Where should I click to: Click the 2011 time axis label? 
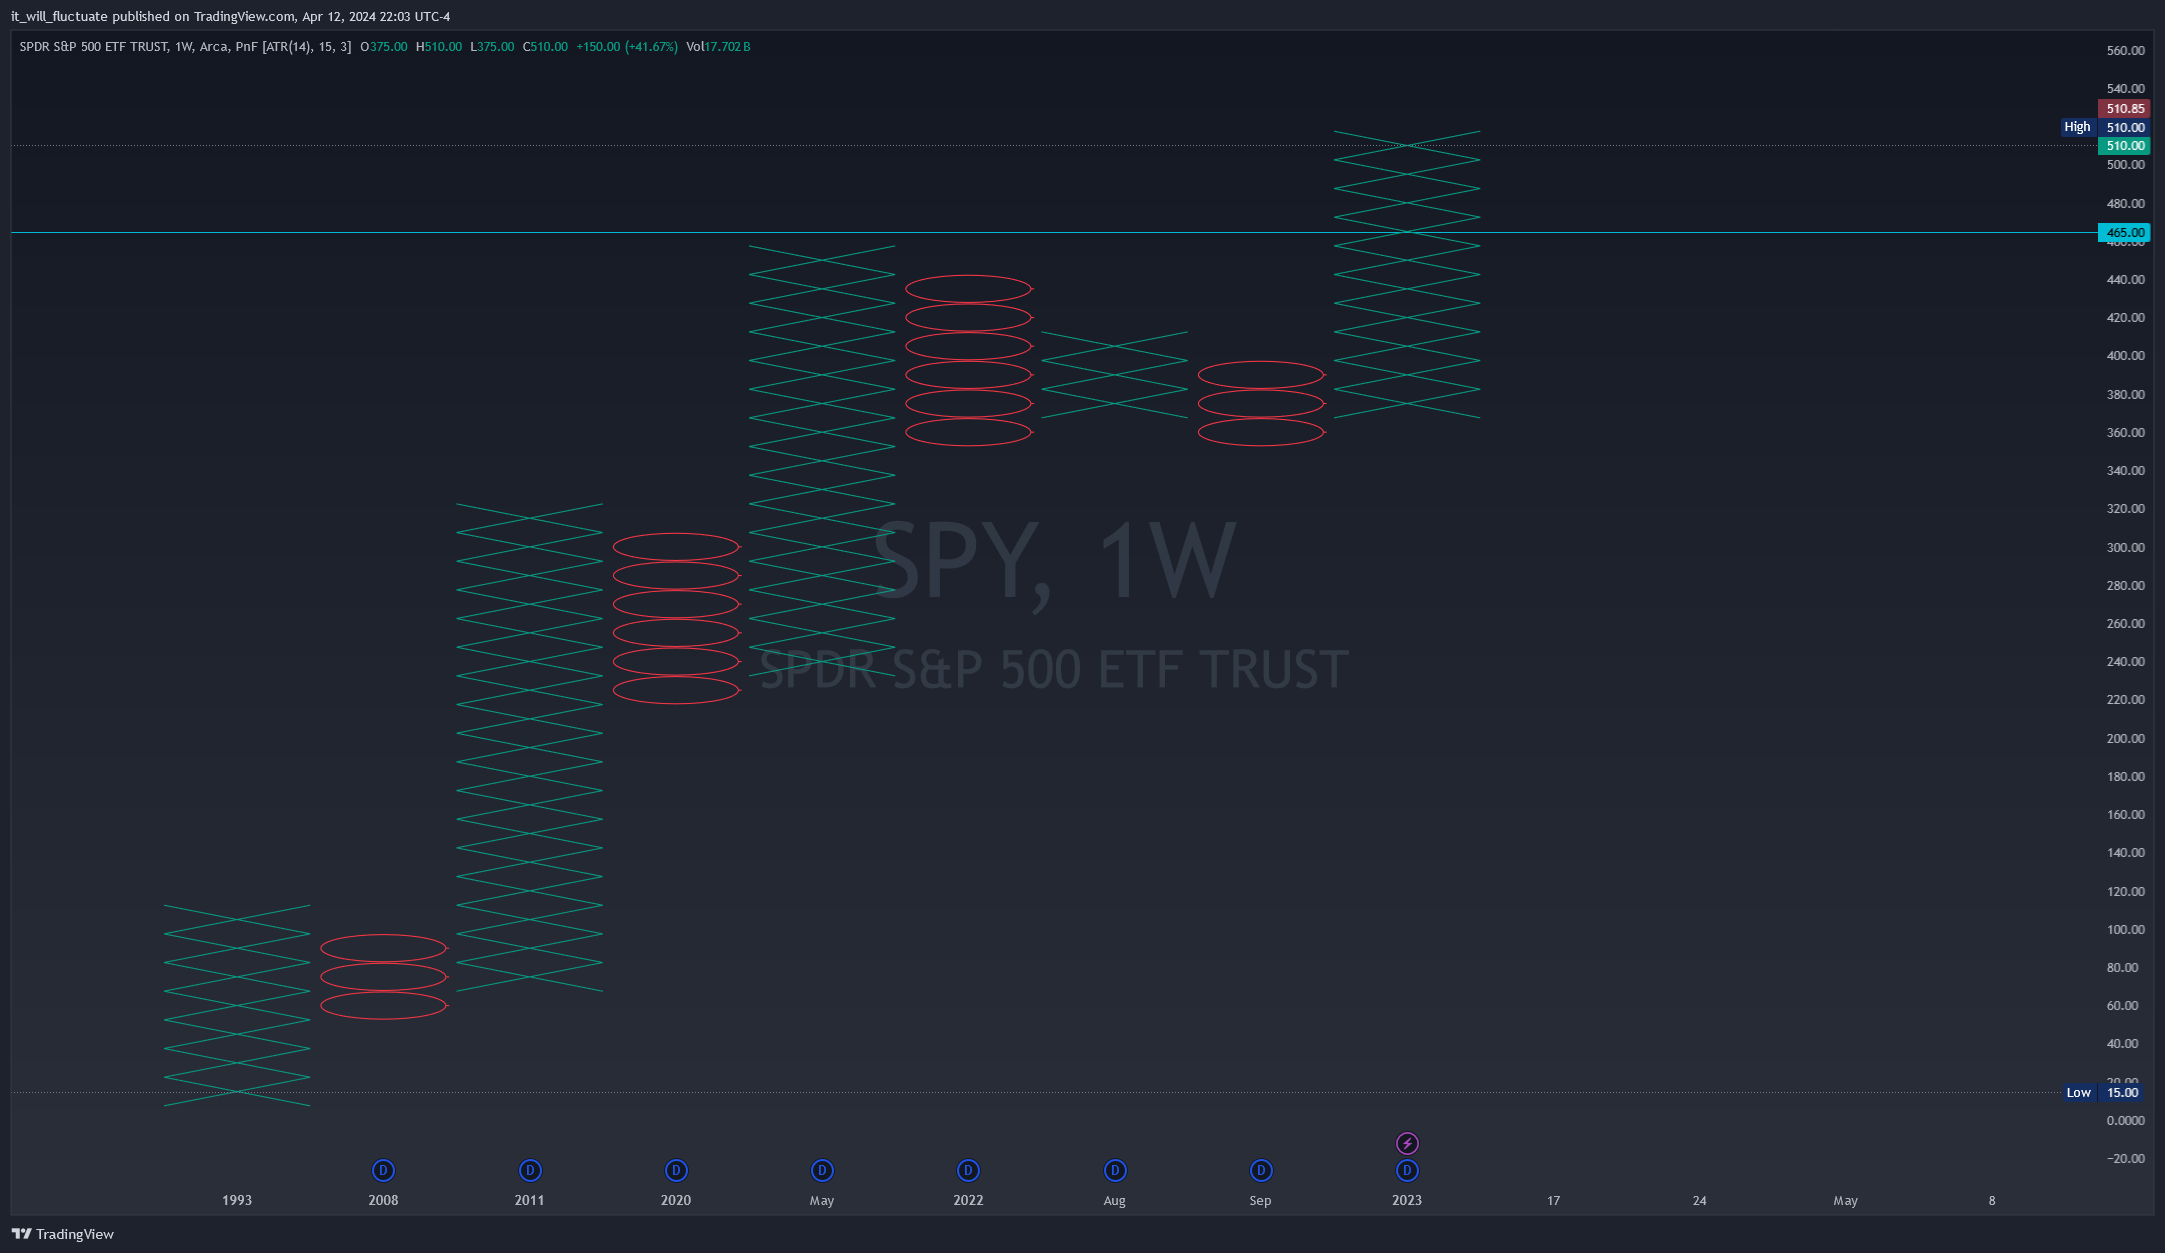[530, 1200]
